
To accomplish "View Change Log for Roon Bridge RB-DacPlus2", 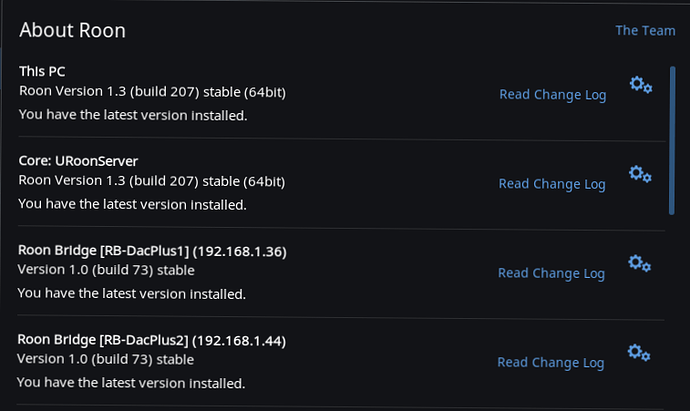I will (x=551, y=363).
